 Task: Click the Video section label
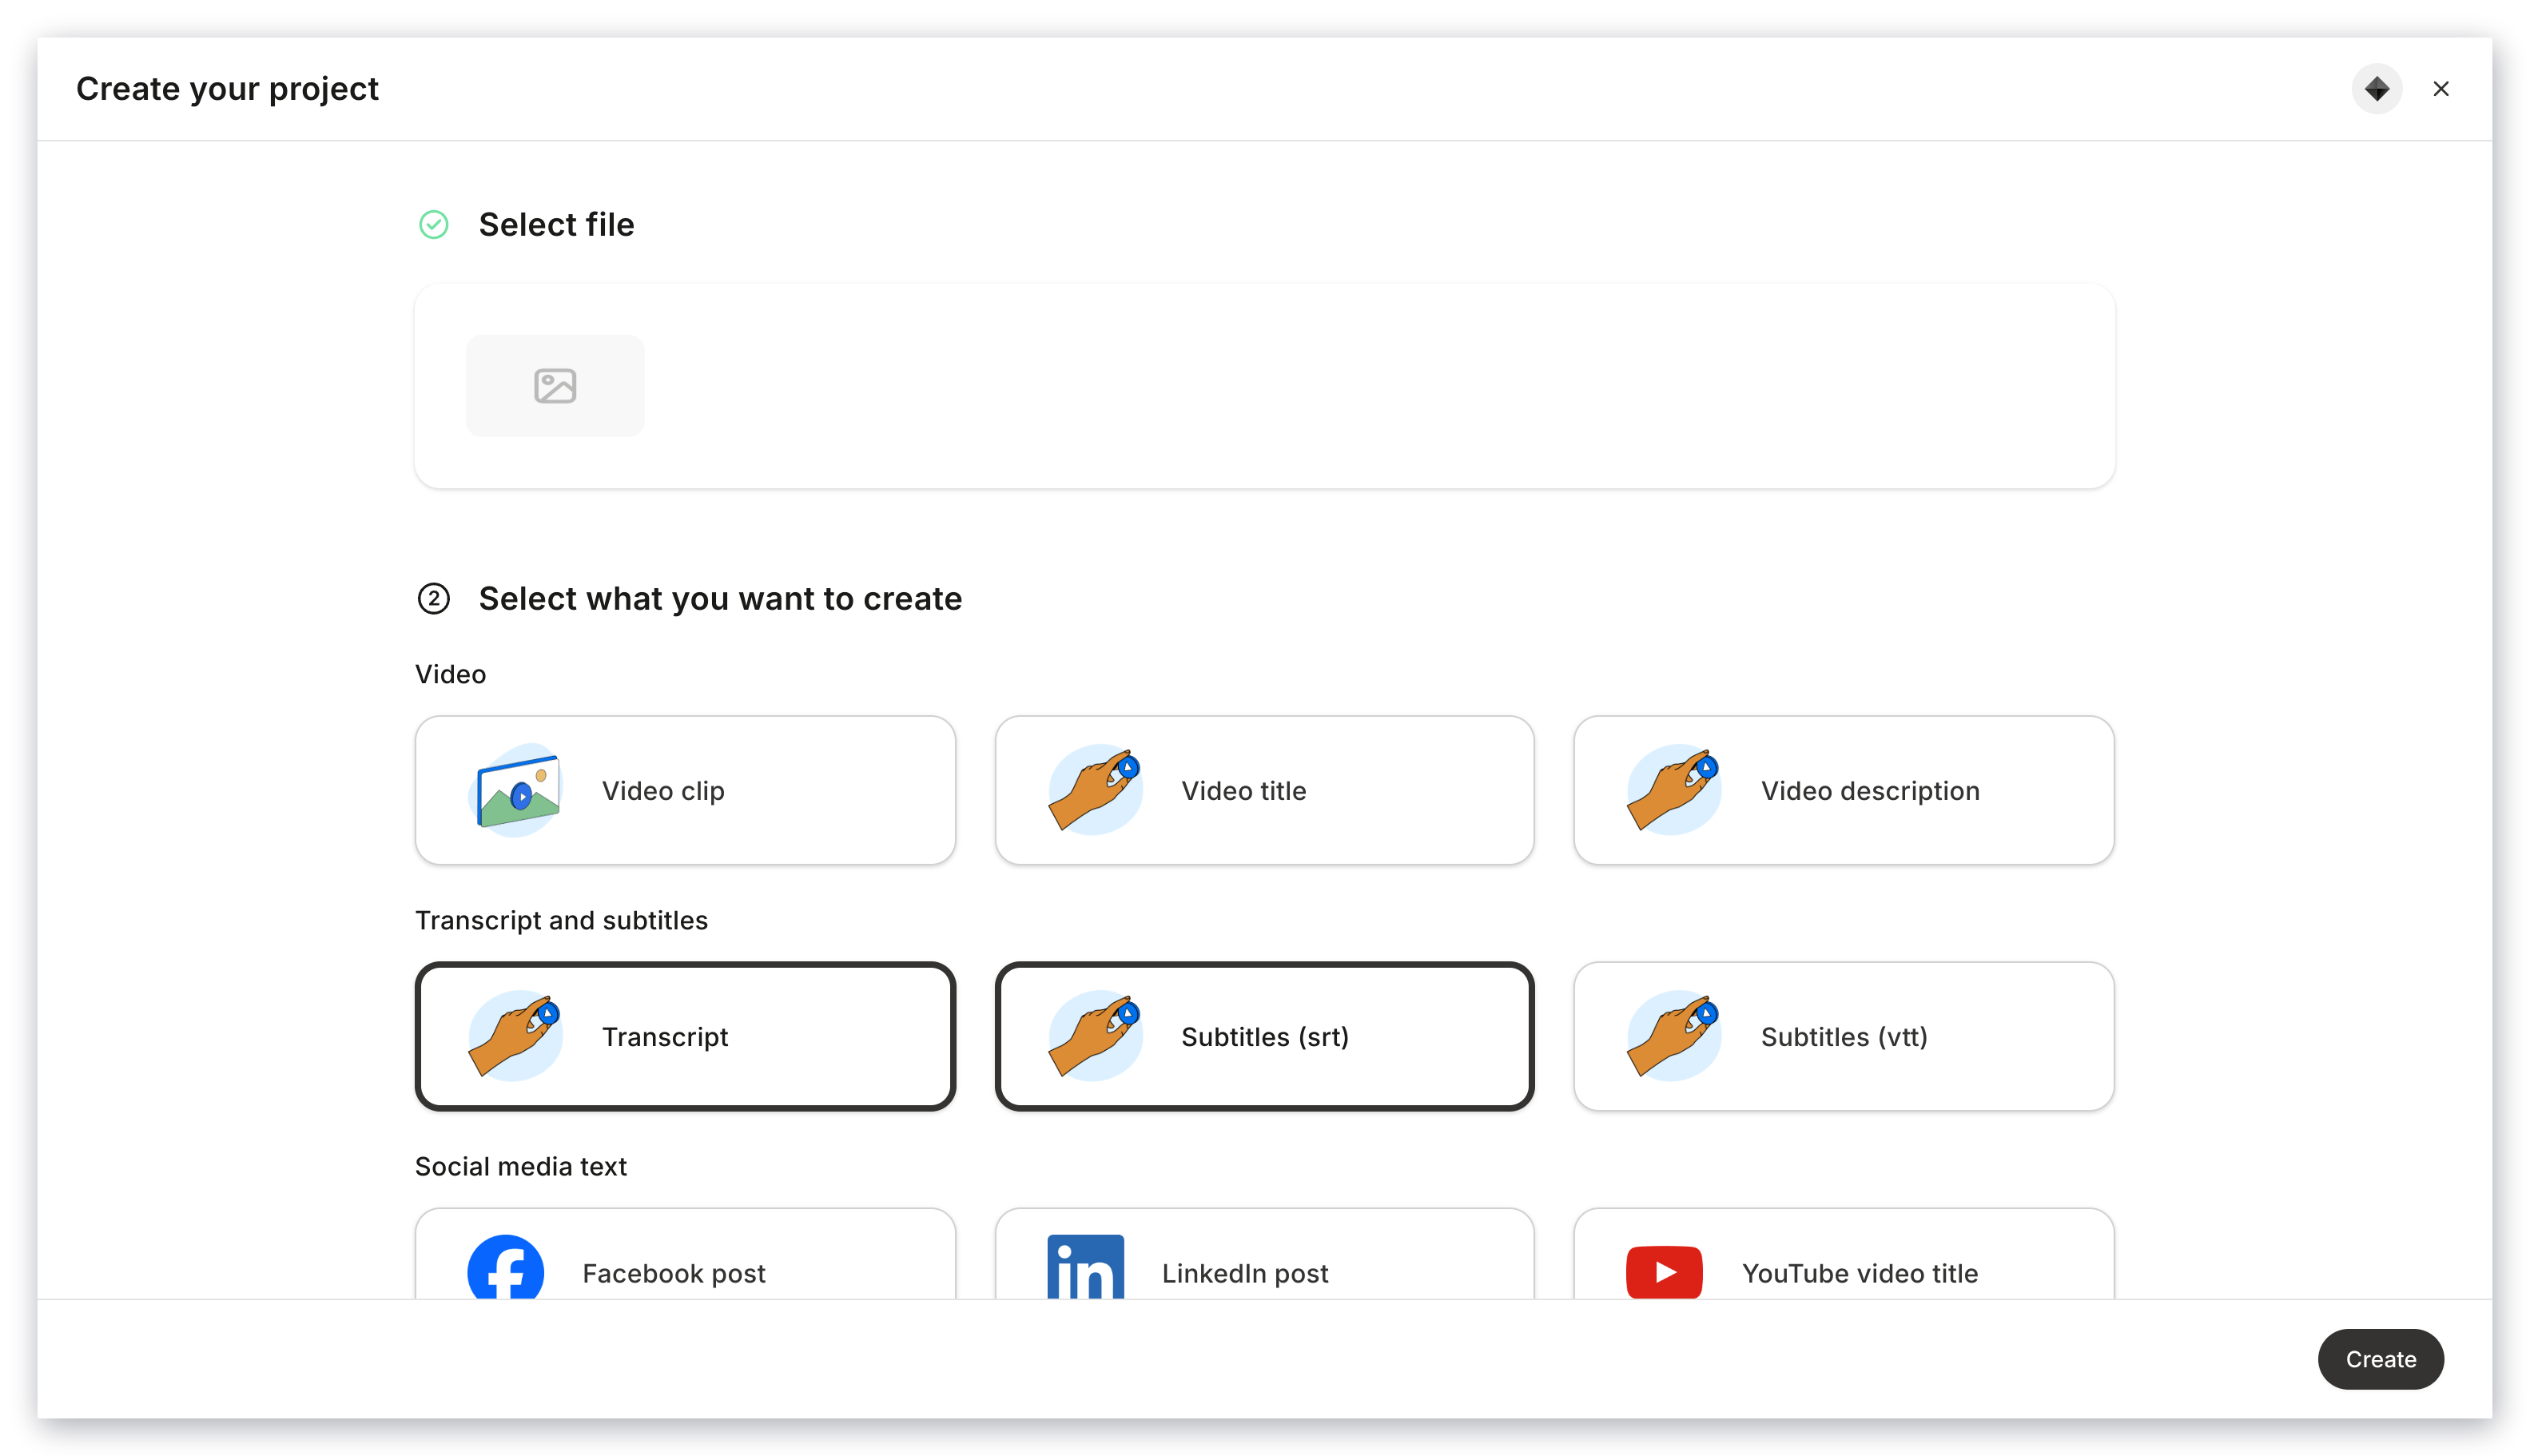click(450, 674)
